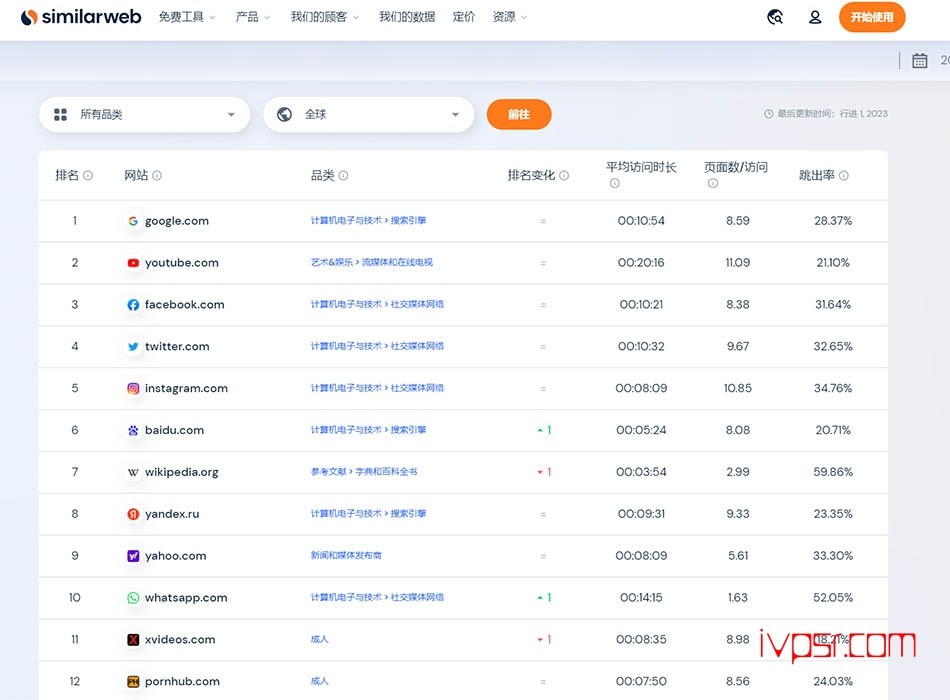Click the orange 前往 button

[x=519, y=115]
